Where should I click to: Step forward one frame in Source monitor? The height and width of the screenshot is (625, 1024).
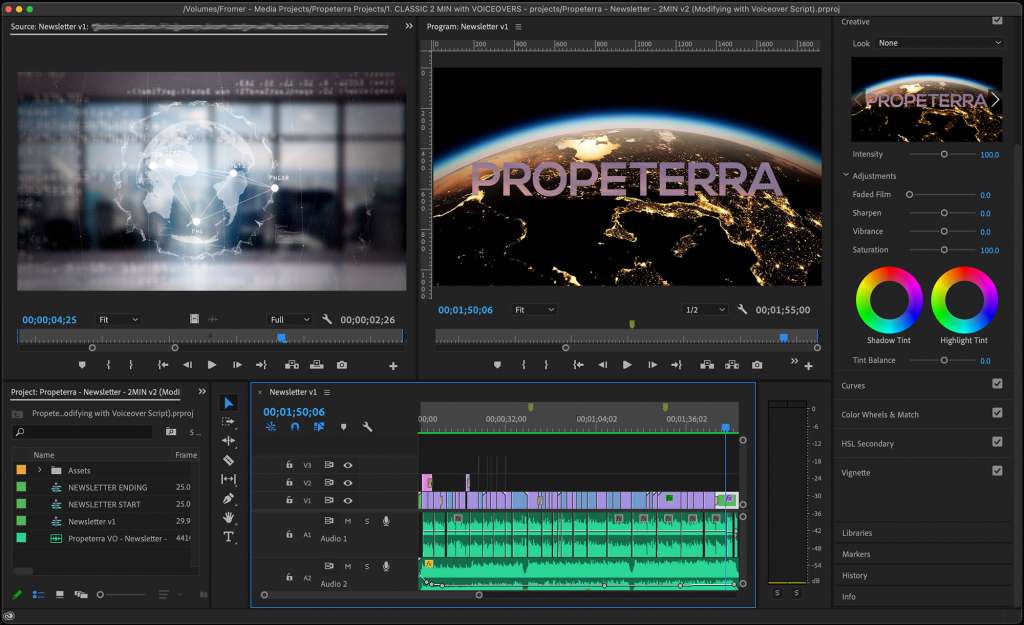(x=237, y=365)
